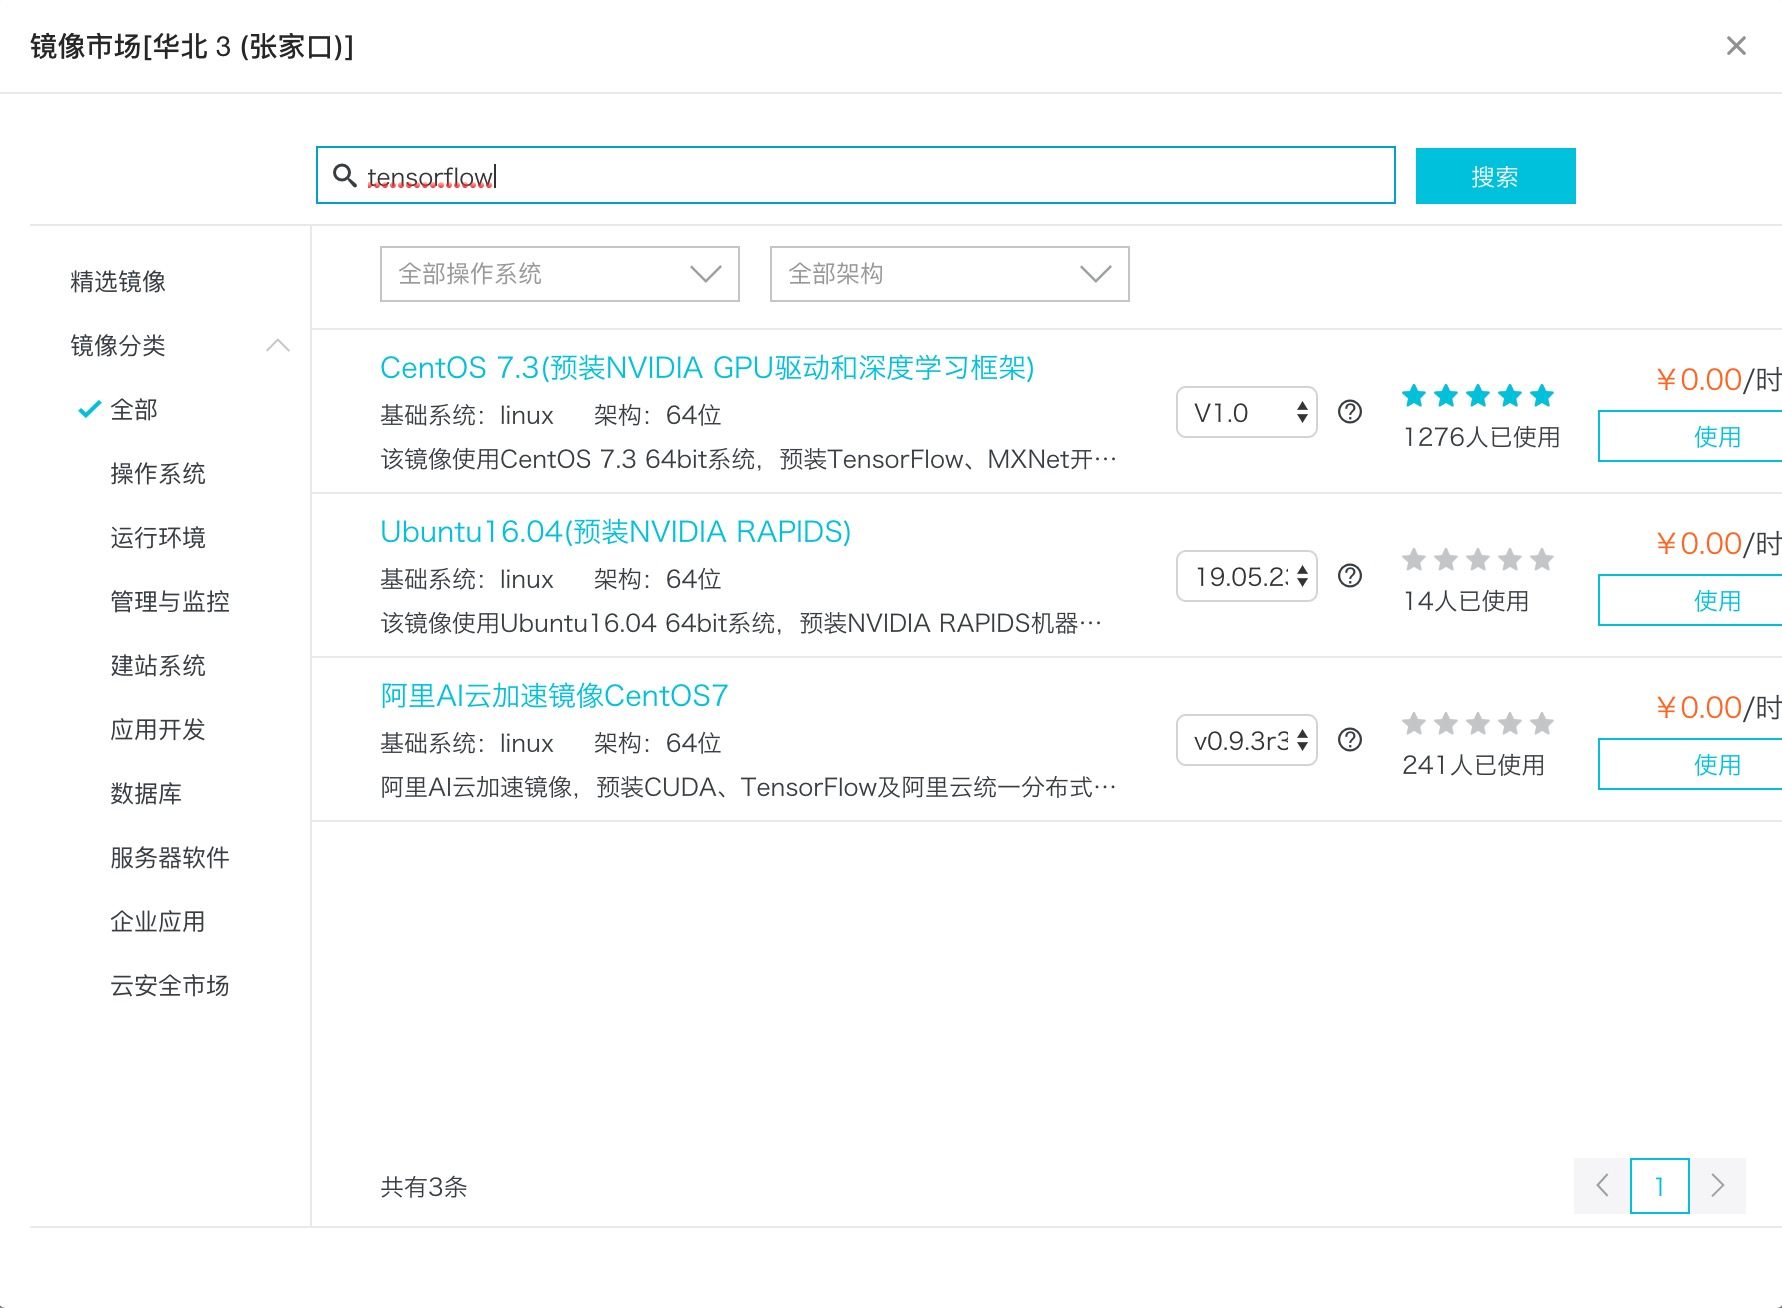Click the 搜索 search button
Screen dimensions: 1782x1308
click(x=1495, y=176)
